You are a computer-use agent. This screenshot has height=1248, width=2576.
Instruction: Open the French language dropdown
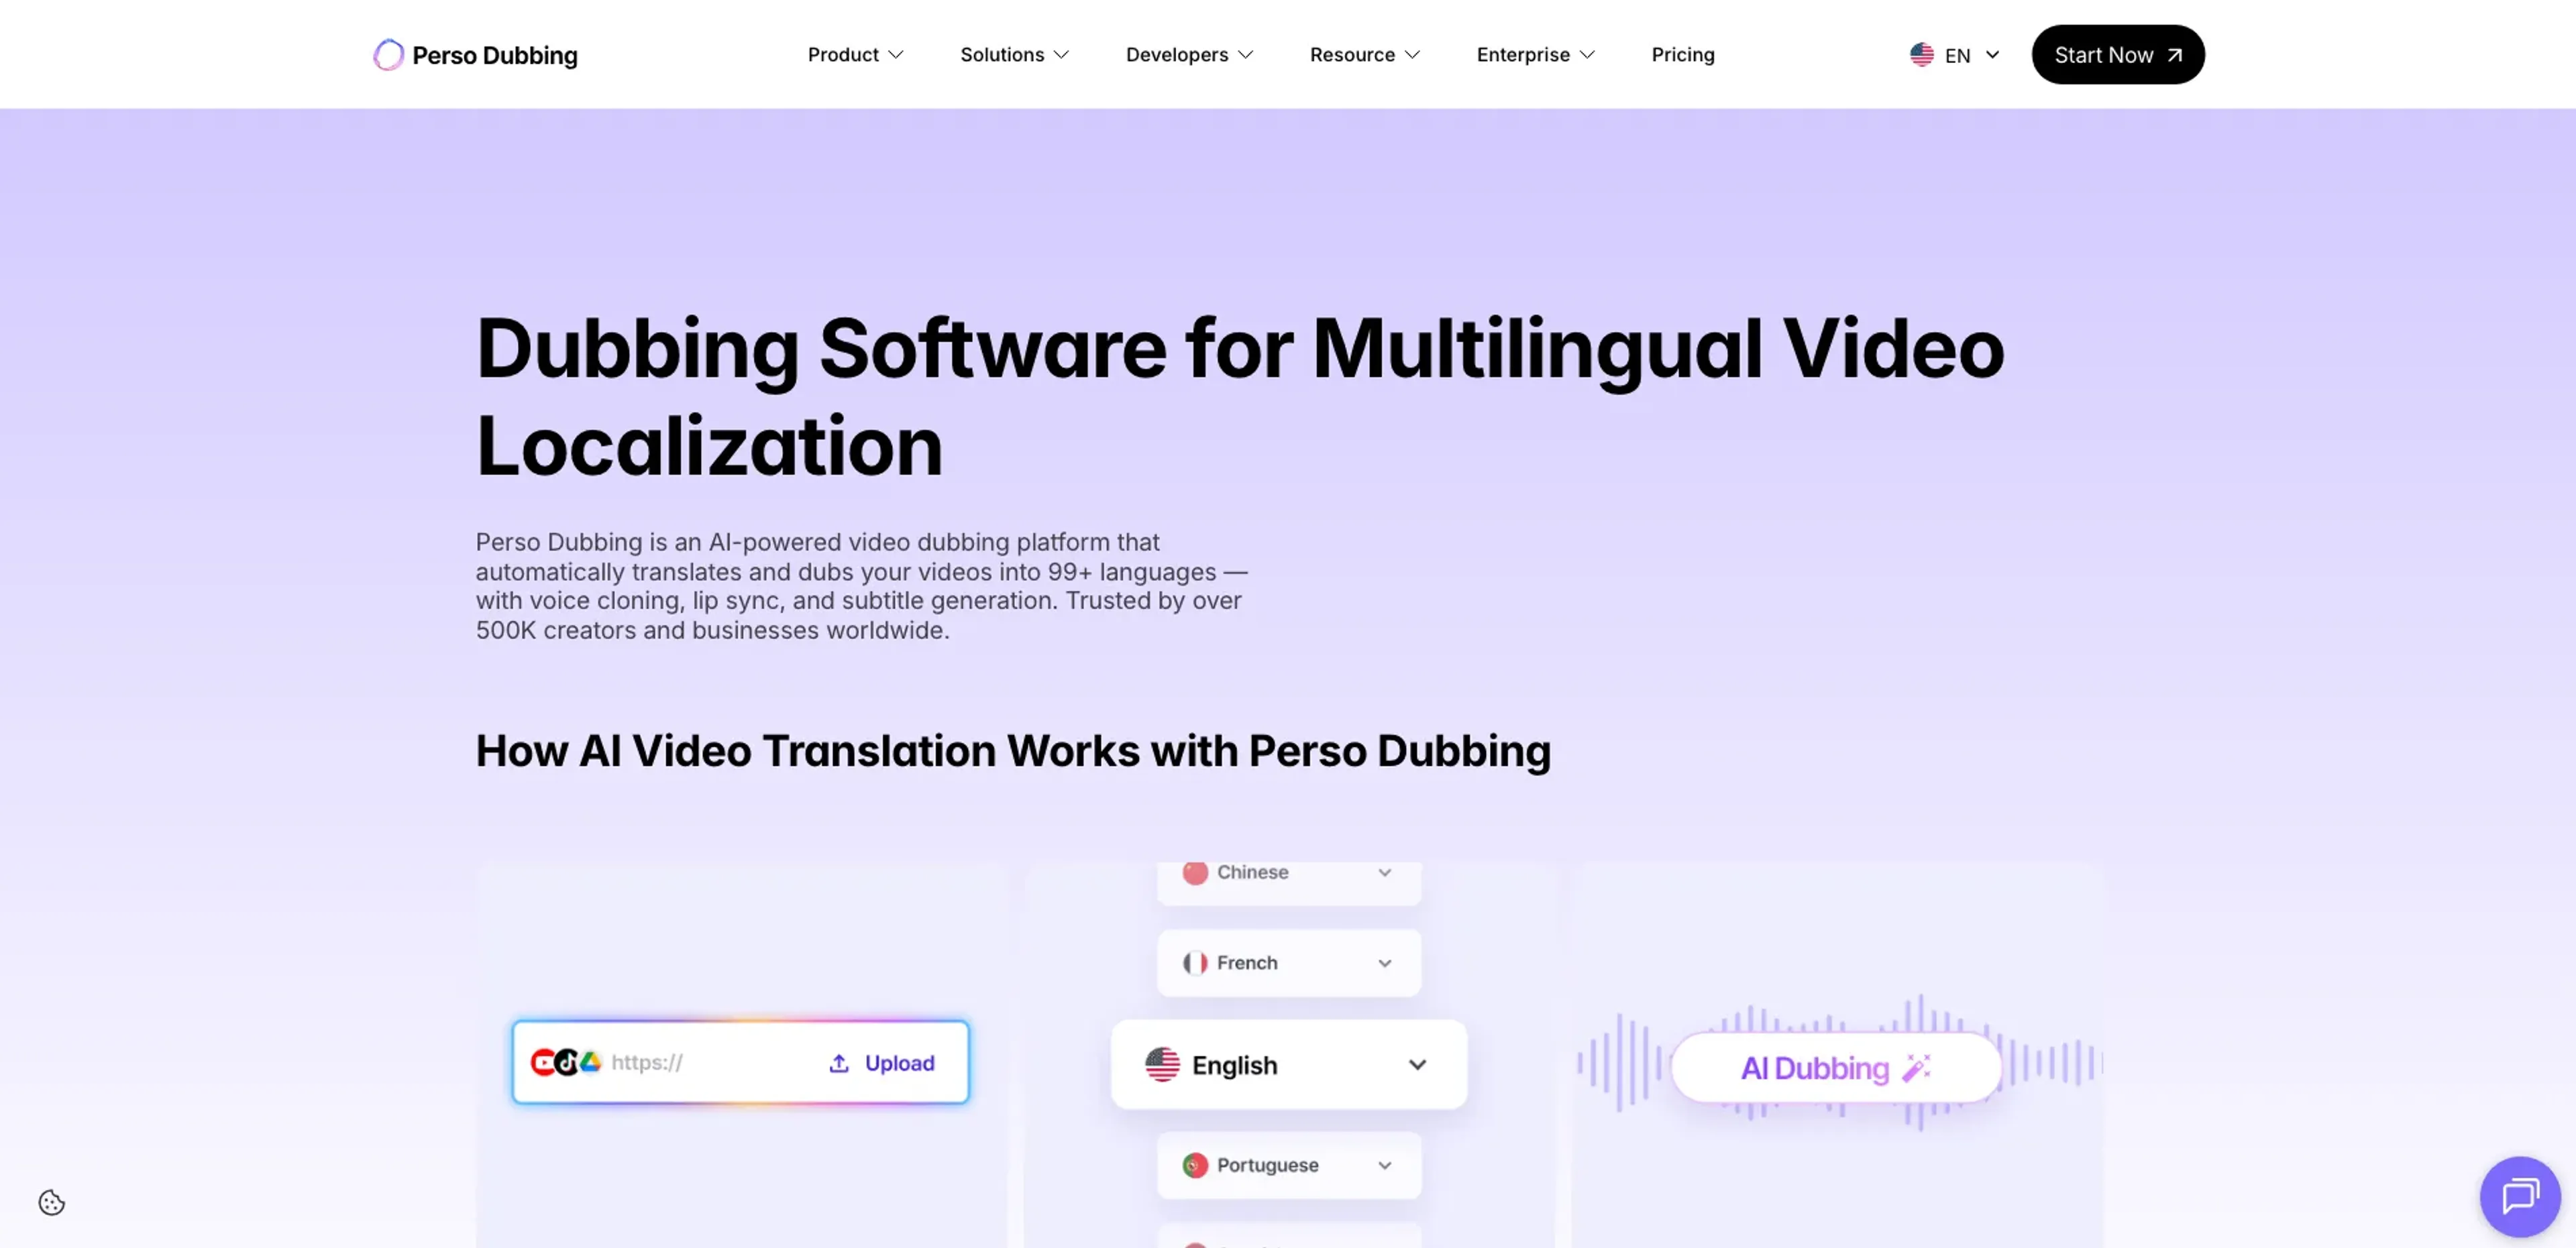pyautogui.click(x=1288, y=962)
